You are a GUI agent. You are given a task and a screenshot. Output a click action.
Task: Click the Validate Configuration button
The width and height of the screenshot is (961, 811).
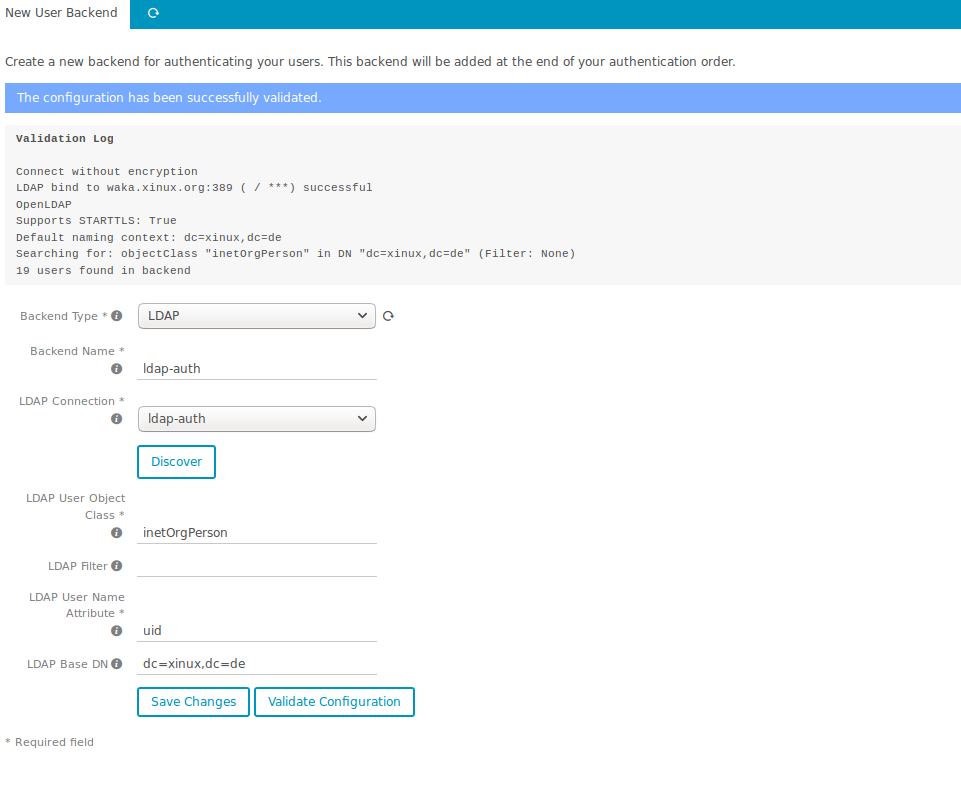[334, 702]
